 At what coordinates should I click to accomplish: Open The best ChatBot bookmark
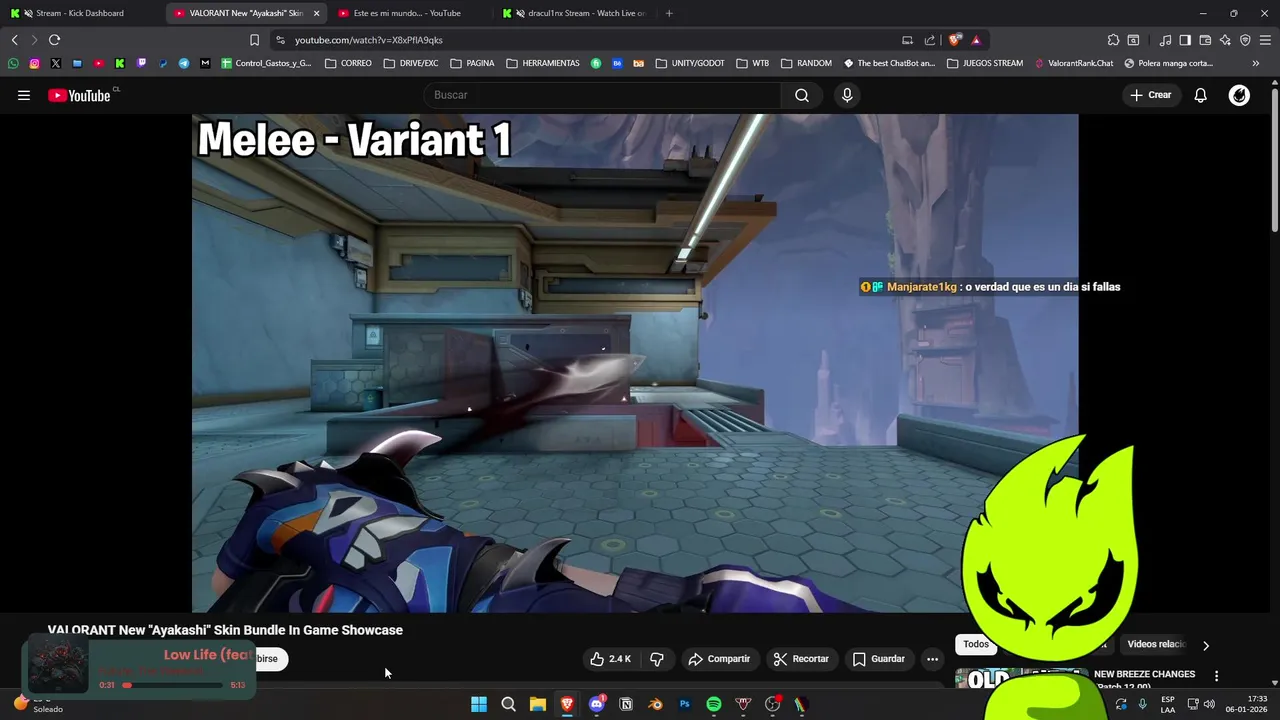click(x=889, y=63)
